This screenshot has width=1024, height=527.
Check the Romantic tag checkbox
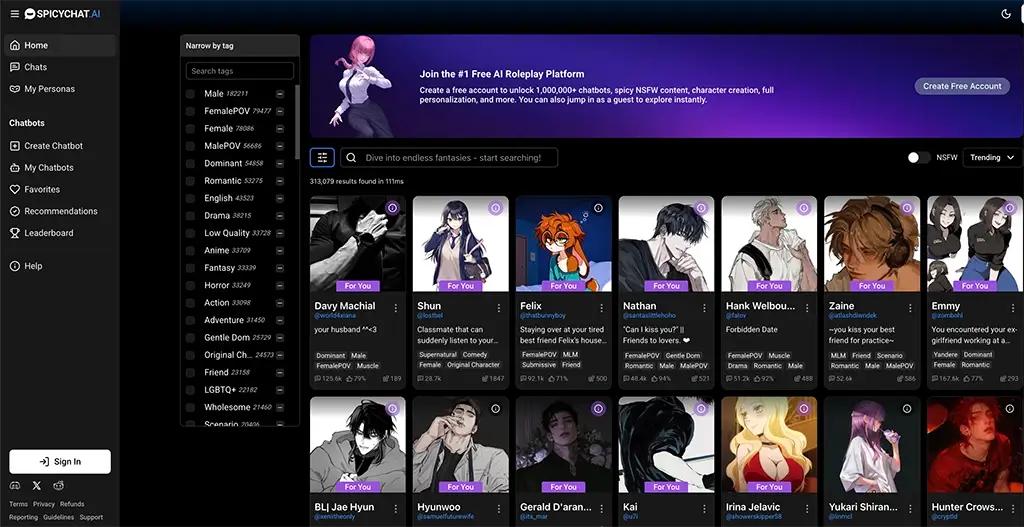click(x=190, y=181)
